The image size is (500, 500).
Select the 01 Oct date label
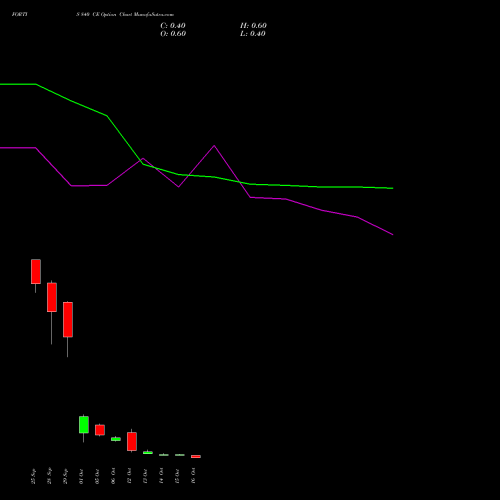(x=81, y=476)
